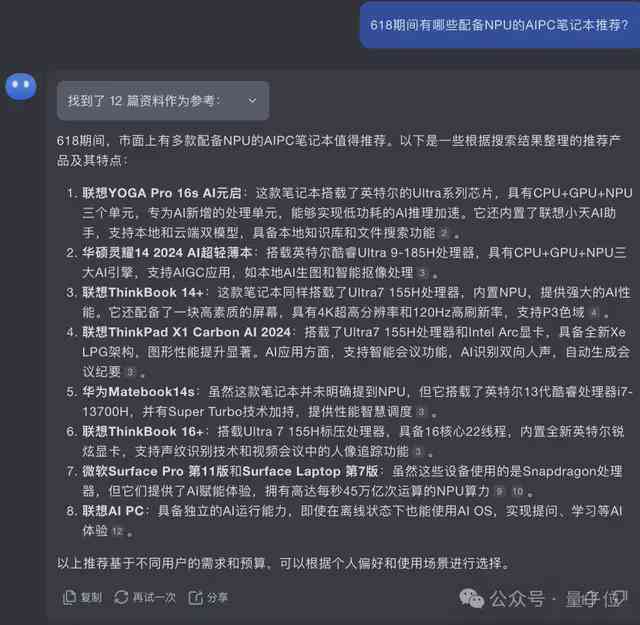Click the heading 华为Matebook14s
The image size is (640, 625).
coord(138,392)
